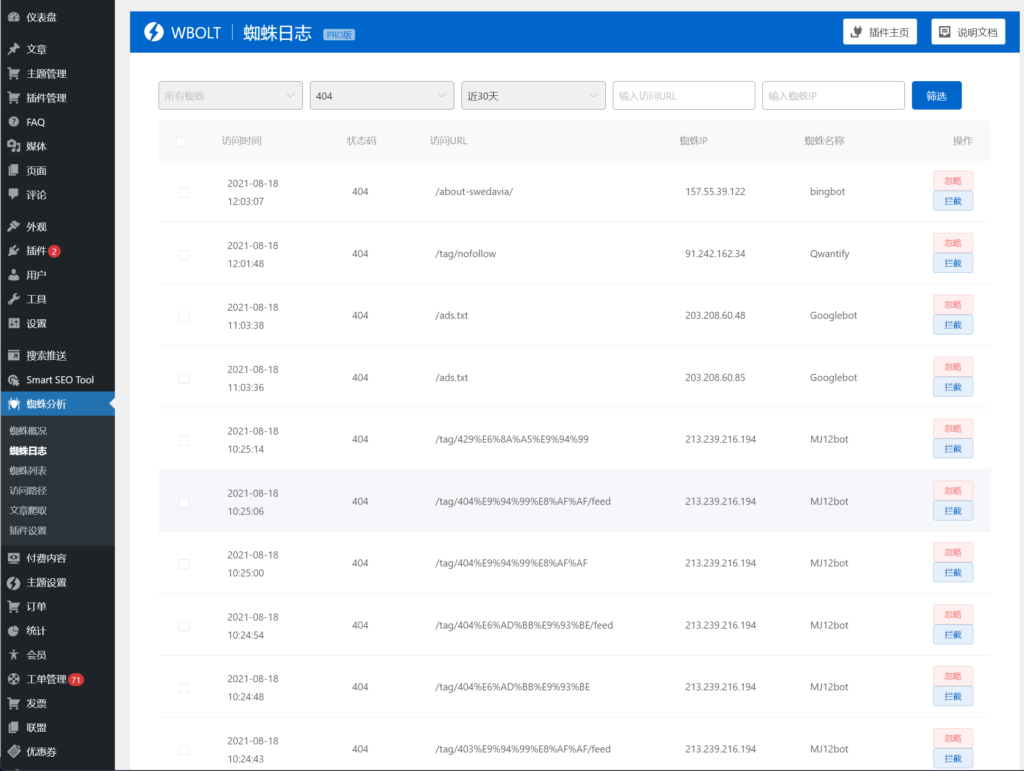Go to 访问路径 in sidebar submenu
This screenshot has height=771, width=1024.
28,491
